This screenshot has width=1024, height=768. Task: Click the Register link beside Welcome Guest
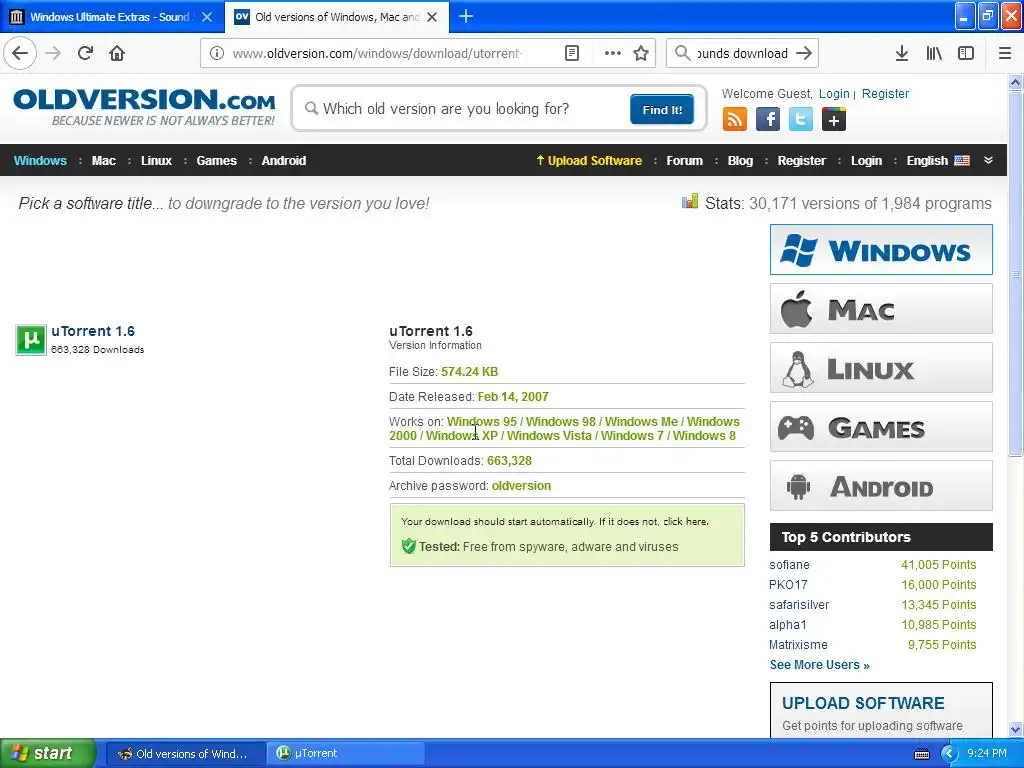click(x=885, y=93)
